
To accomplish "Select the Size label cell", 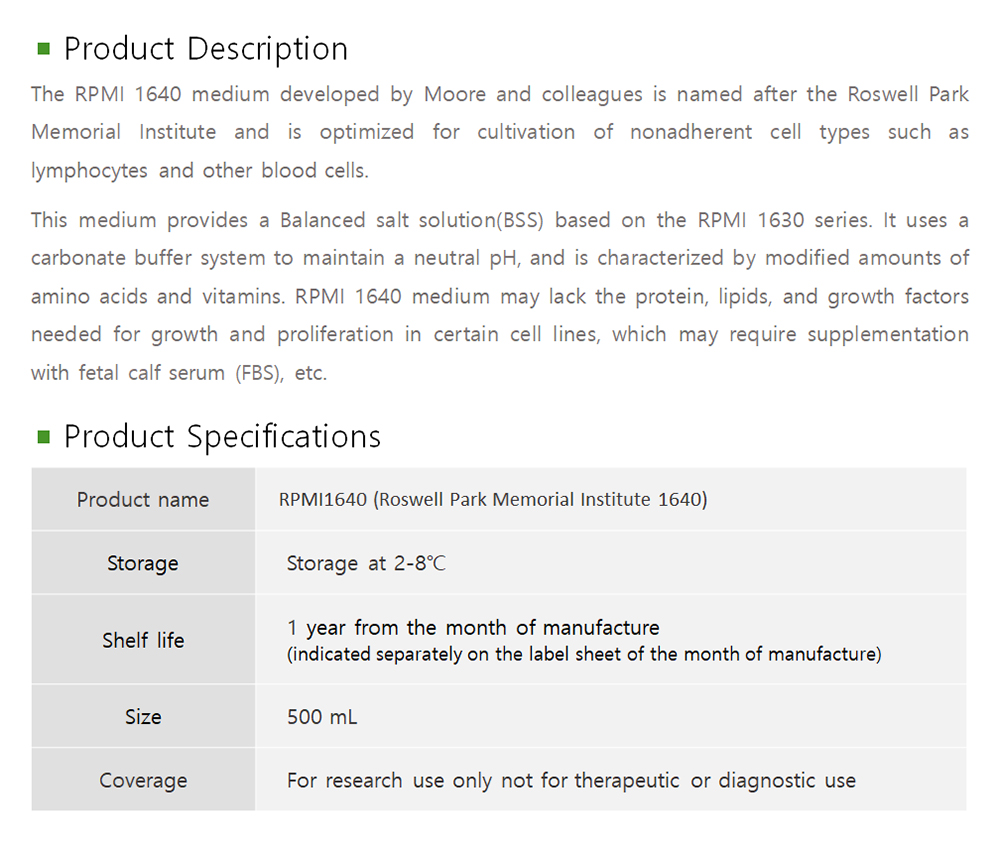I will pyautogui.click(x=143, y=717).
